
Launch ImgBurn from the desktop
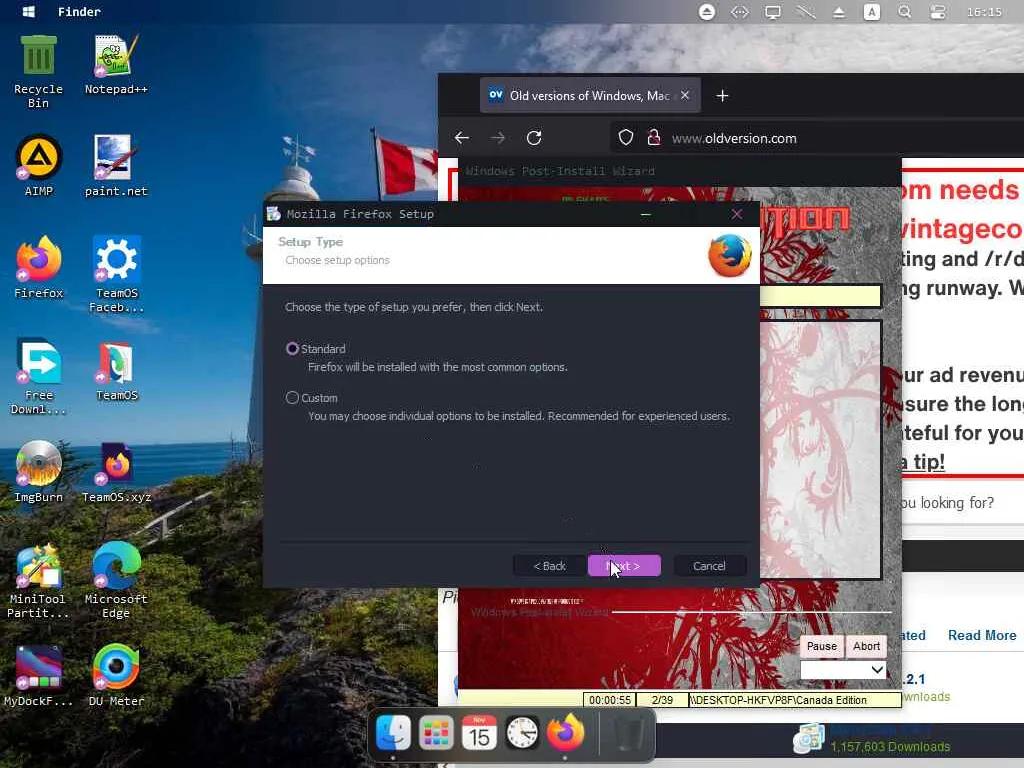[x=39, y=472]
